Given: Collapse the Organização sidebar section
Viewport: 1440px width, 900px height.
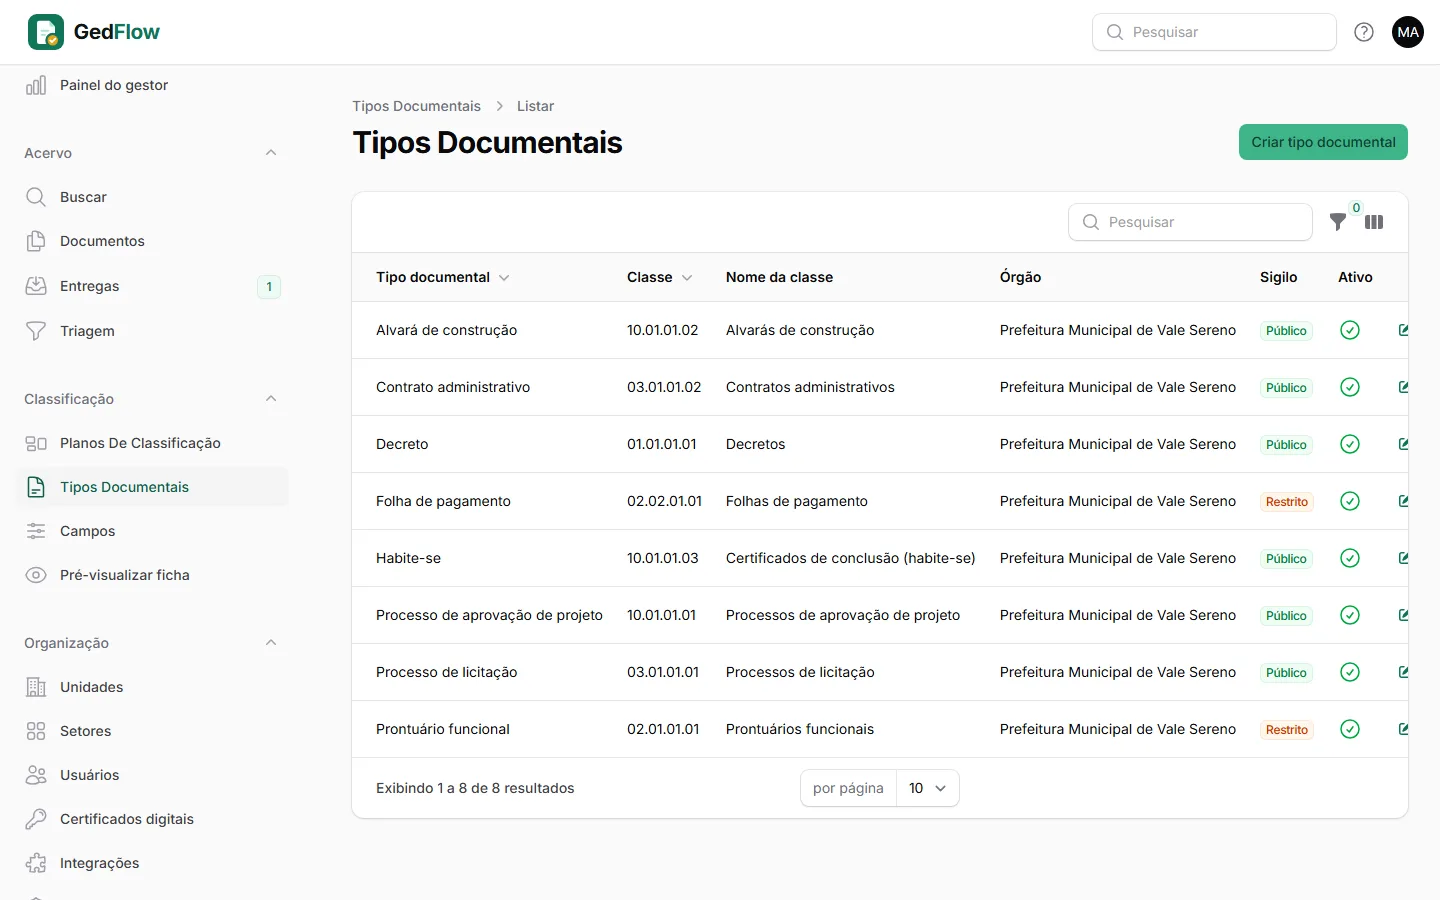Looking at the screenshot, I should pos(271,643).
